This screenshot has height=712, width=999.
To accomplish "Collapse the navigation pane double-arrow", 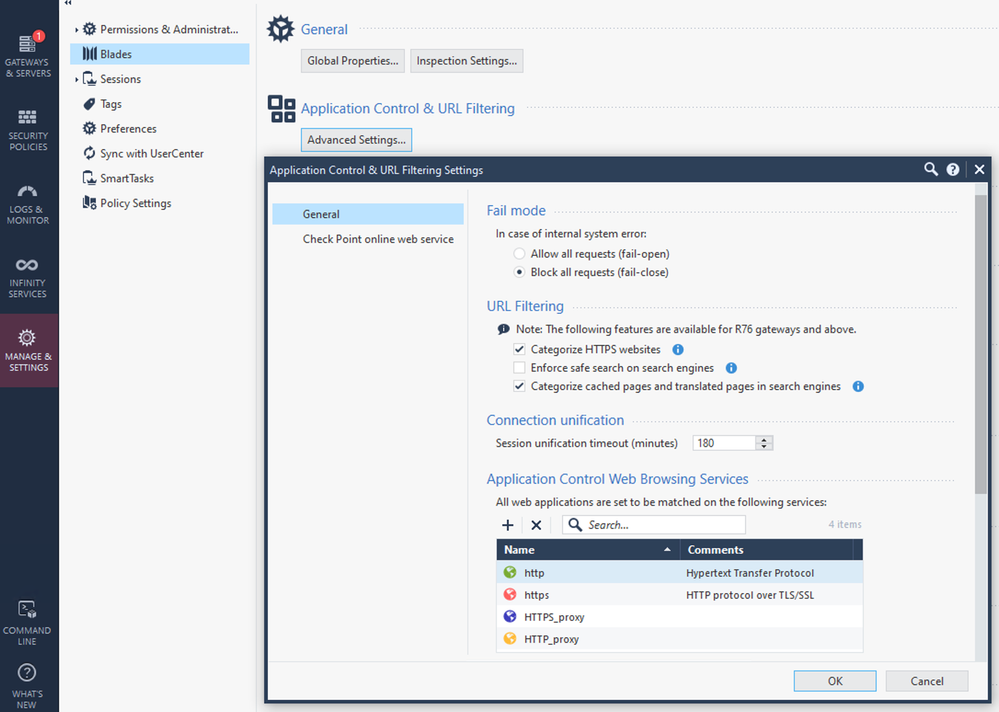I will (68, 3).
